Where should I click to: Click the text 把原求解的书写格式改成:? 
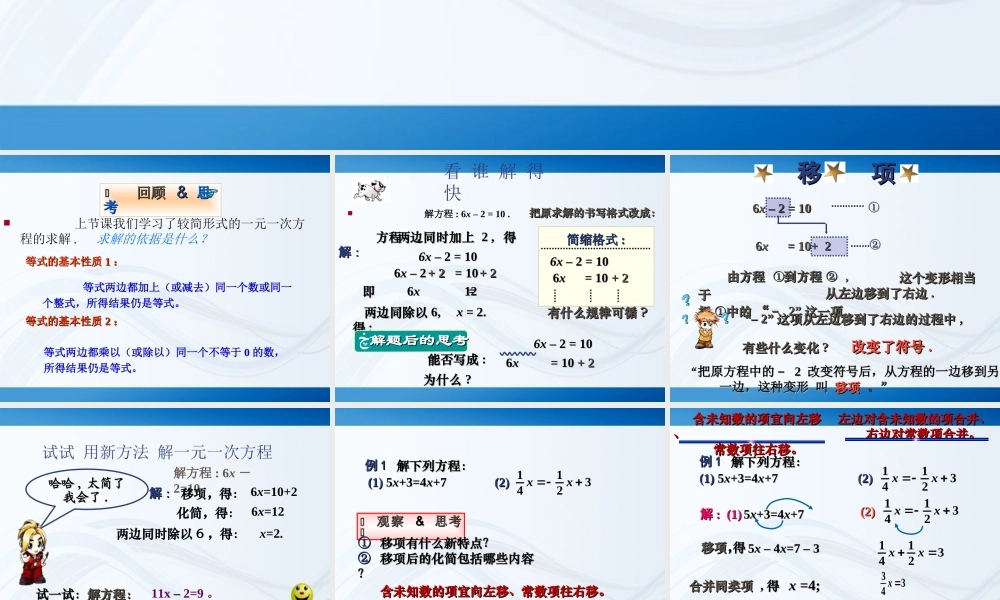(592, 213)
